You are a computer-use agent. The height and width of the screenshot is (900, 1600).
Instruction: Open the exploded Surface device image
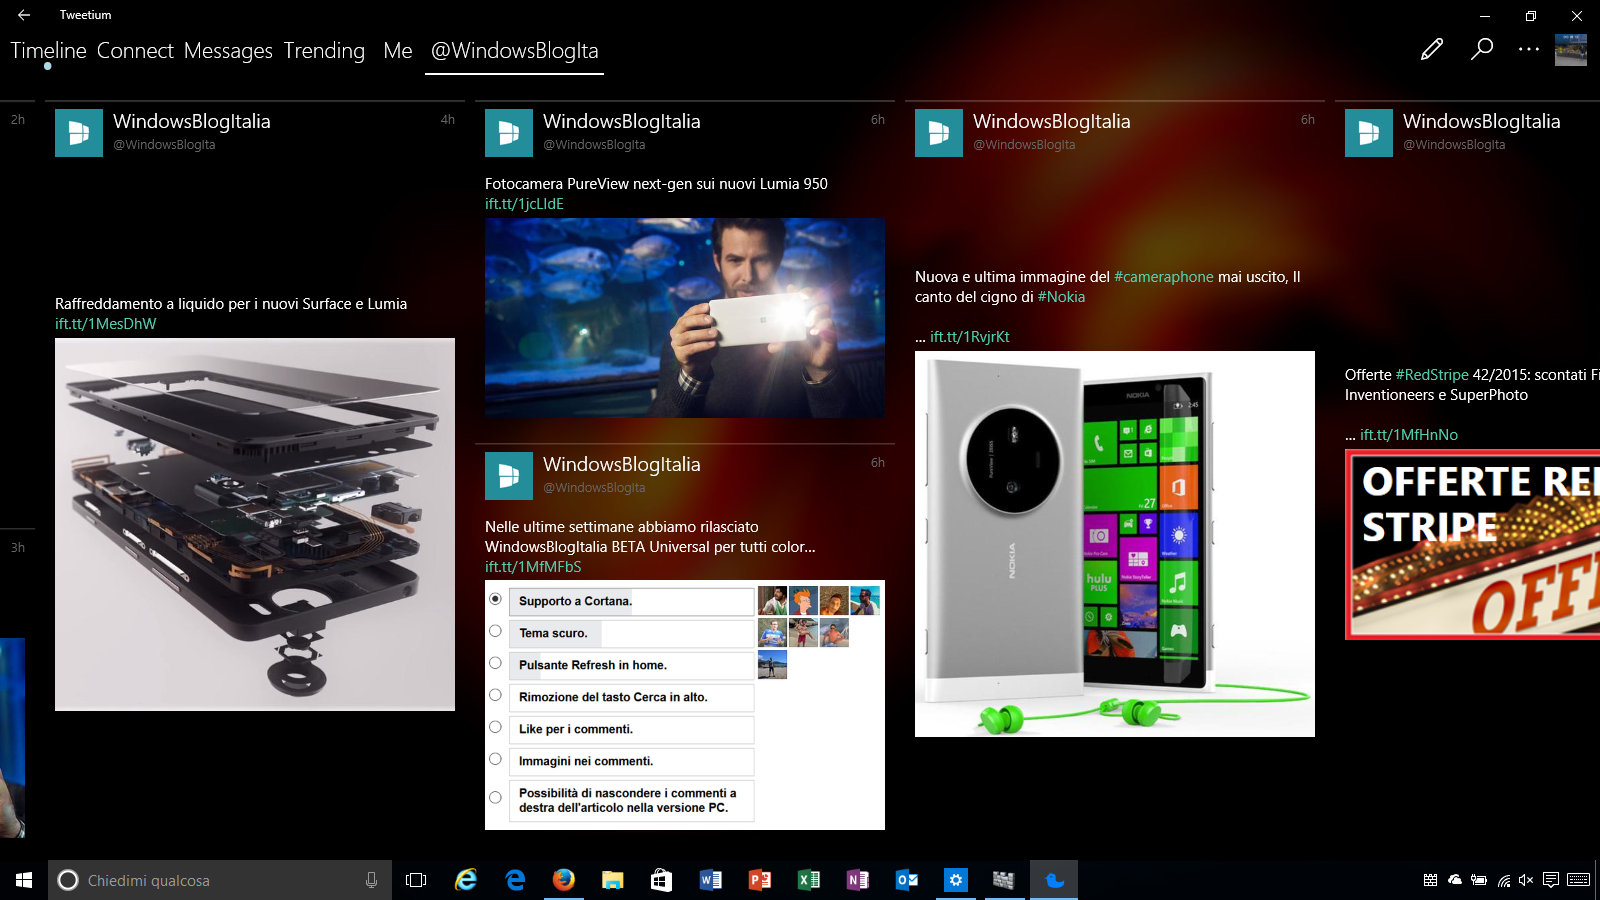[x=255, y=524]
